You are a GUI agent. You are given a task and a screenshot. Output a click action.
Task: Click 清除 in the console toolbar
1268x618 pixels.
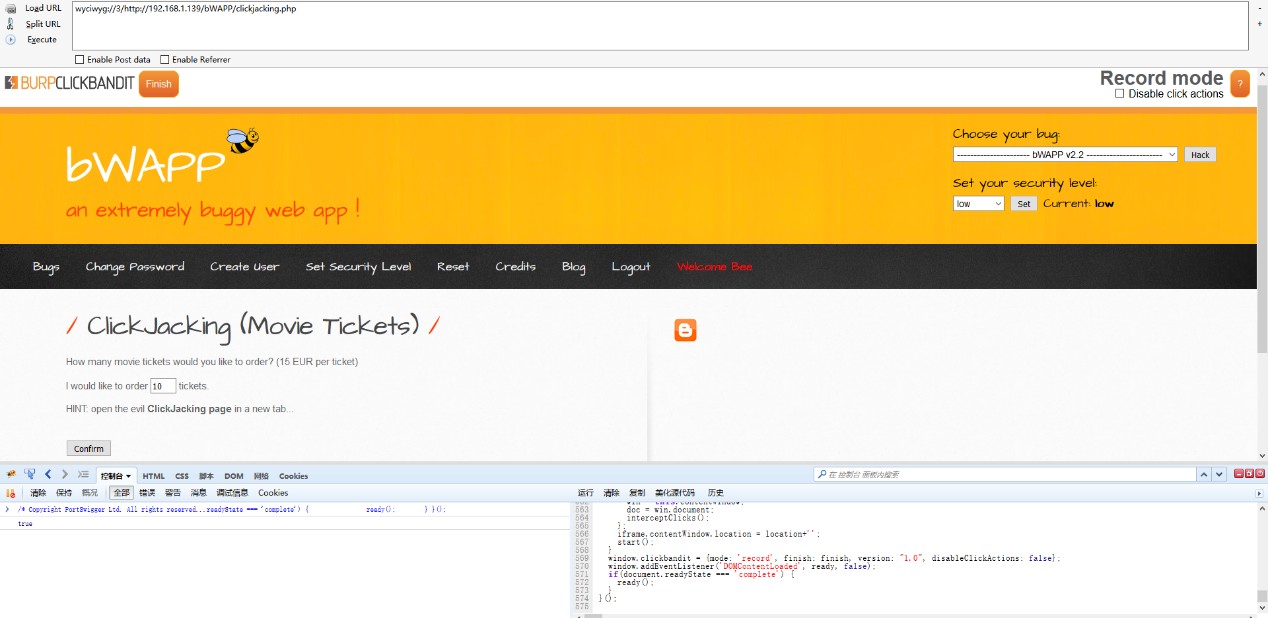38,493
